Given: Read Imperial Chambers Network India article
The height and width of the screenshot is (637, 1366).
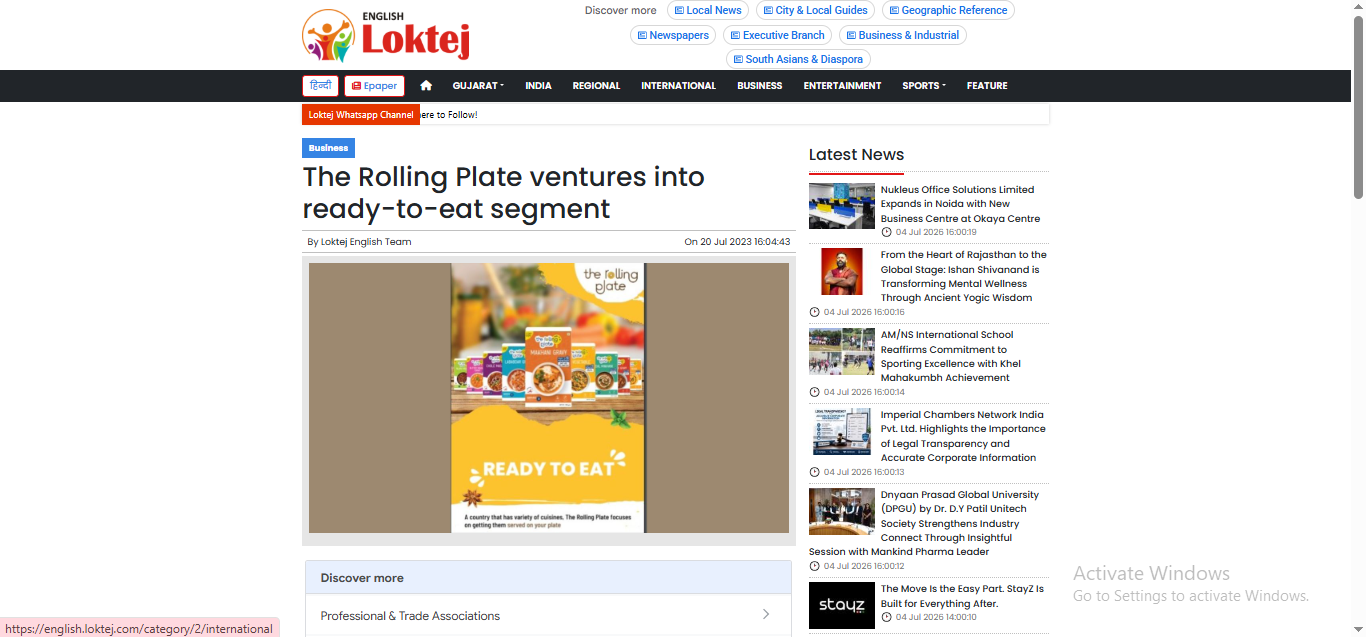Looking at the screenshot, I should (963, 436).
